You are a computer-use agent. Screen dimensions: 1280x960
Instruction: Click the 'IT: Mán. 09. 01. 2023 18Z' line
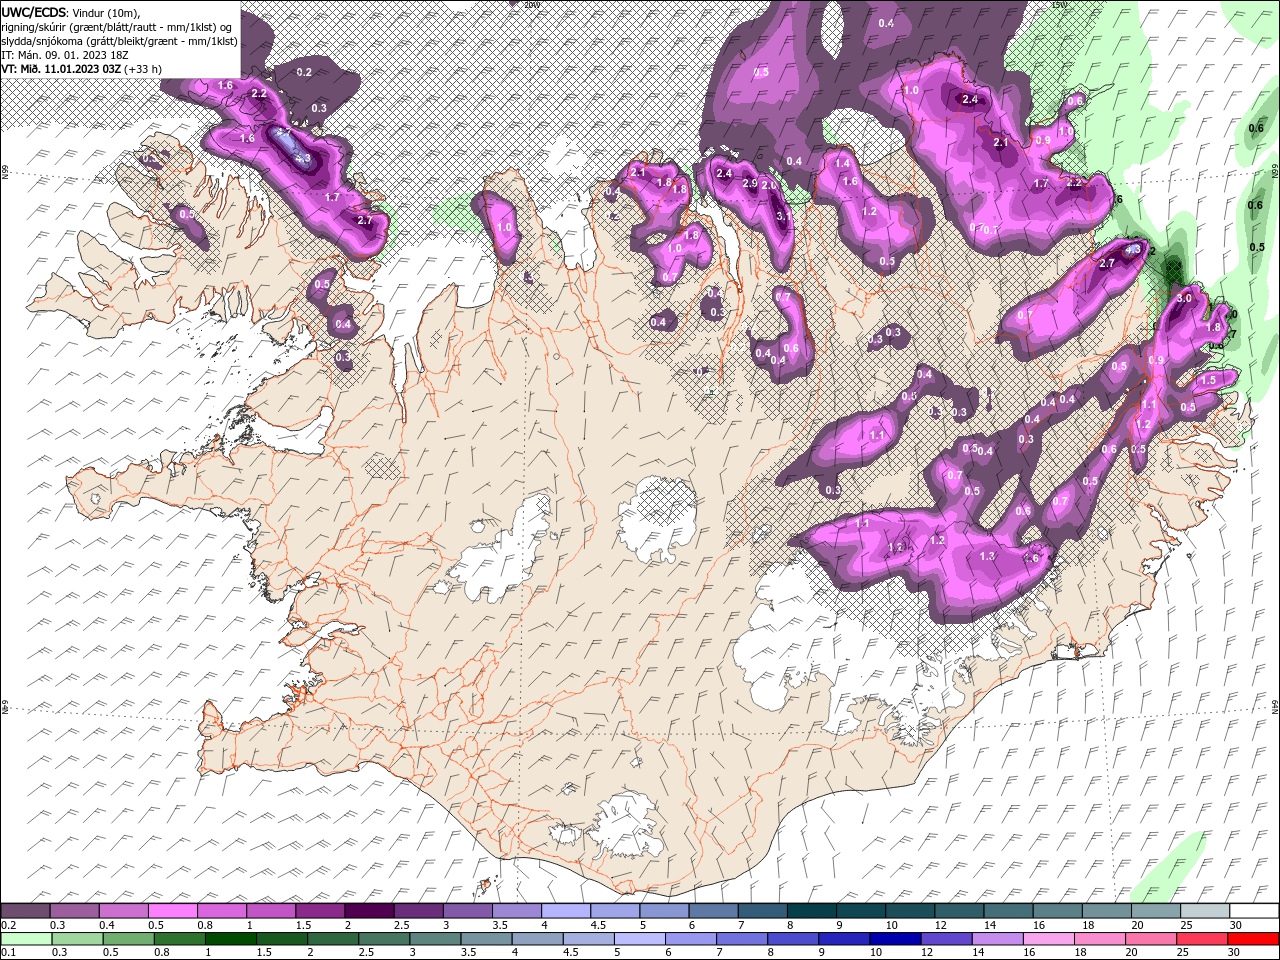[x=65, y=55]
